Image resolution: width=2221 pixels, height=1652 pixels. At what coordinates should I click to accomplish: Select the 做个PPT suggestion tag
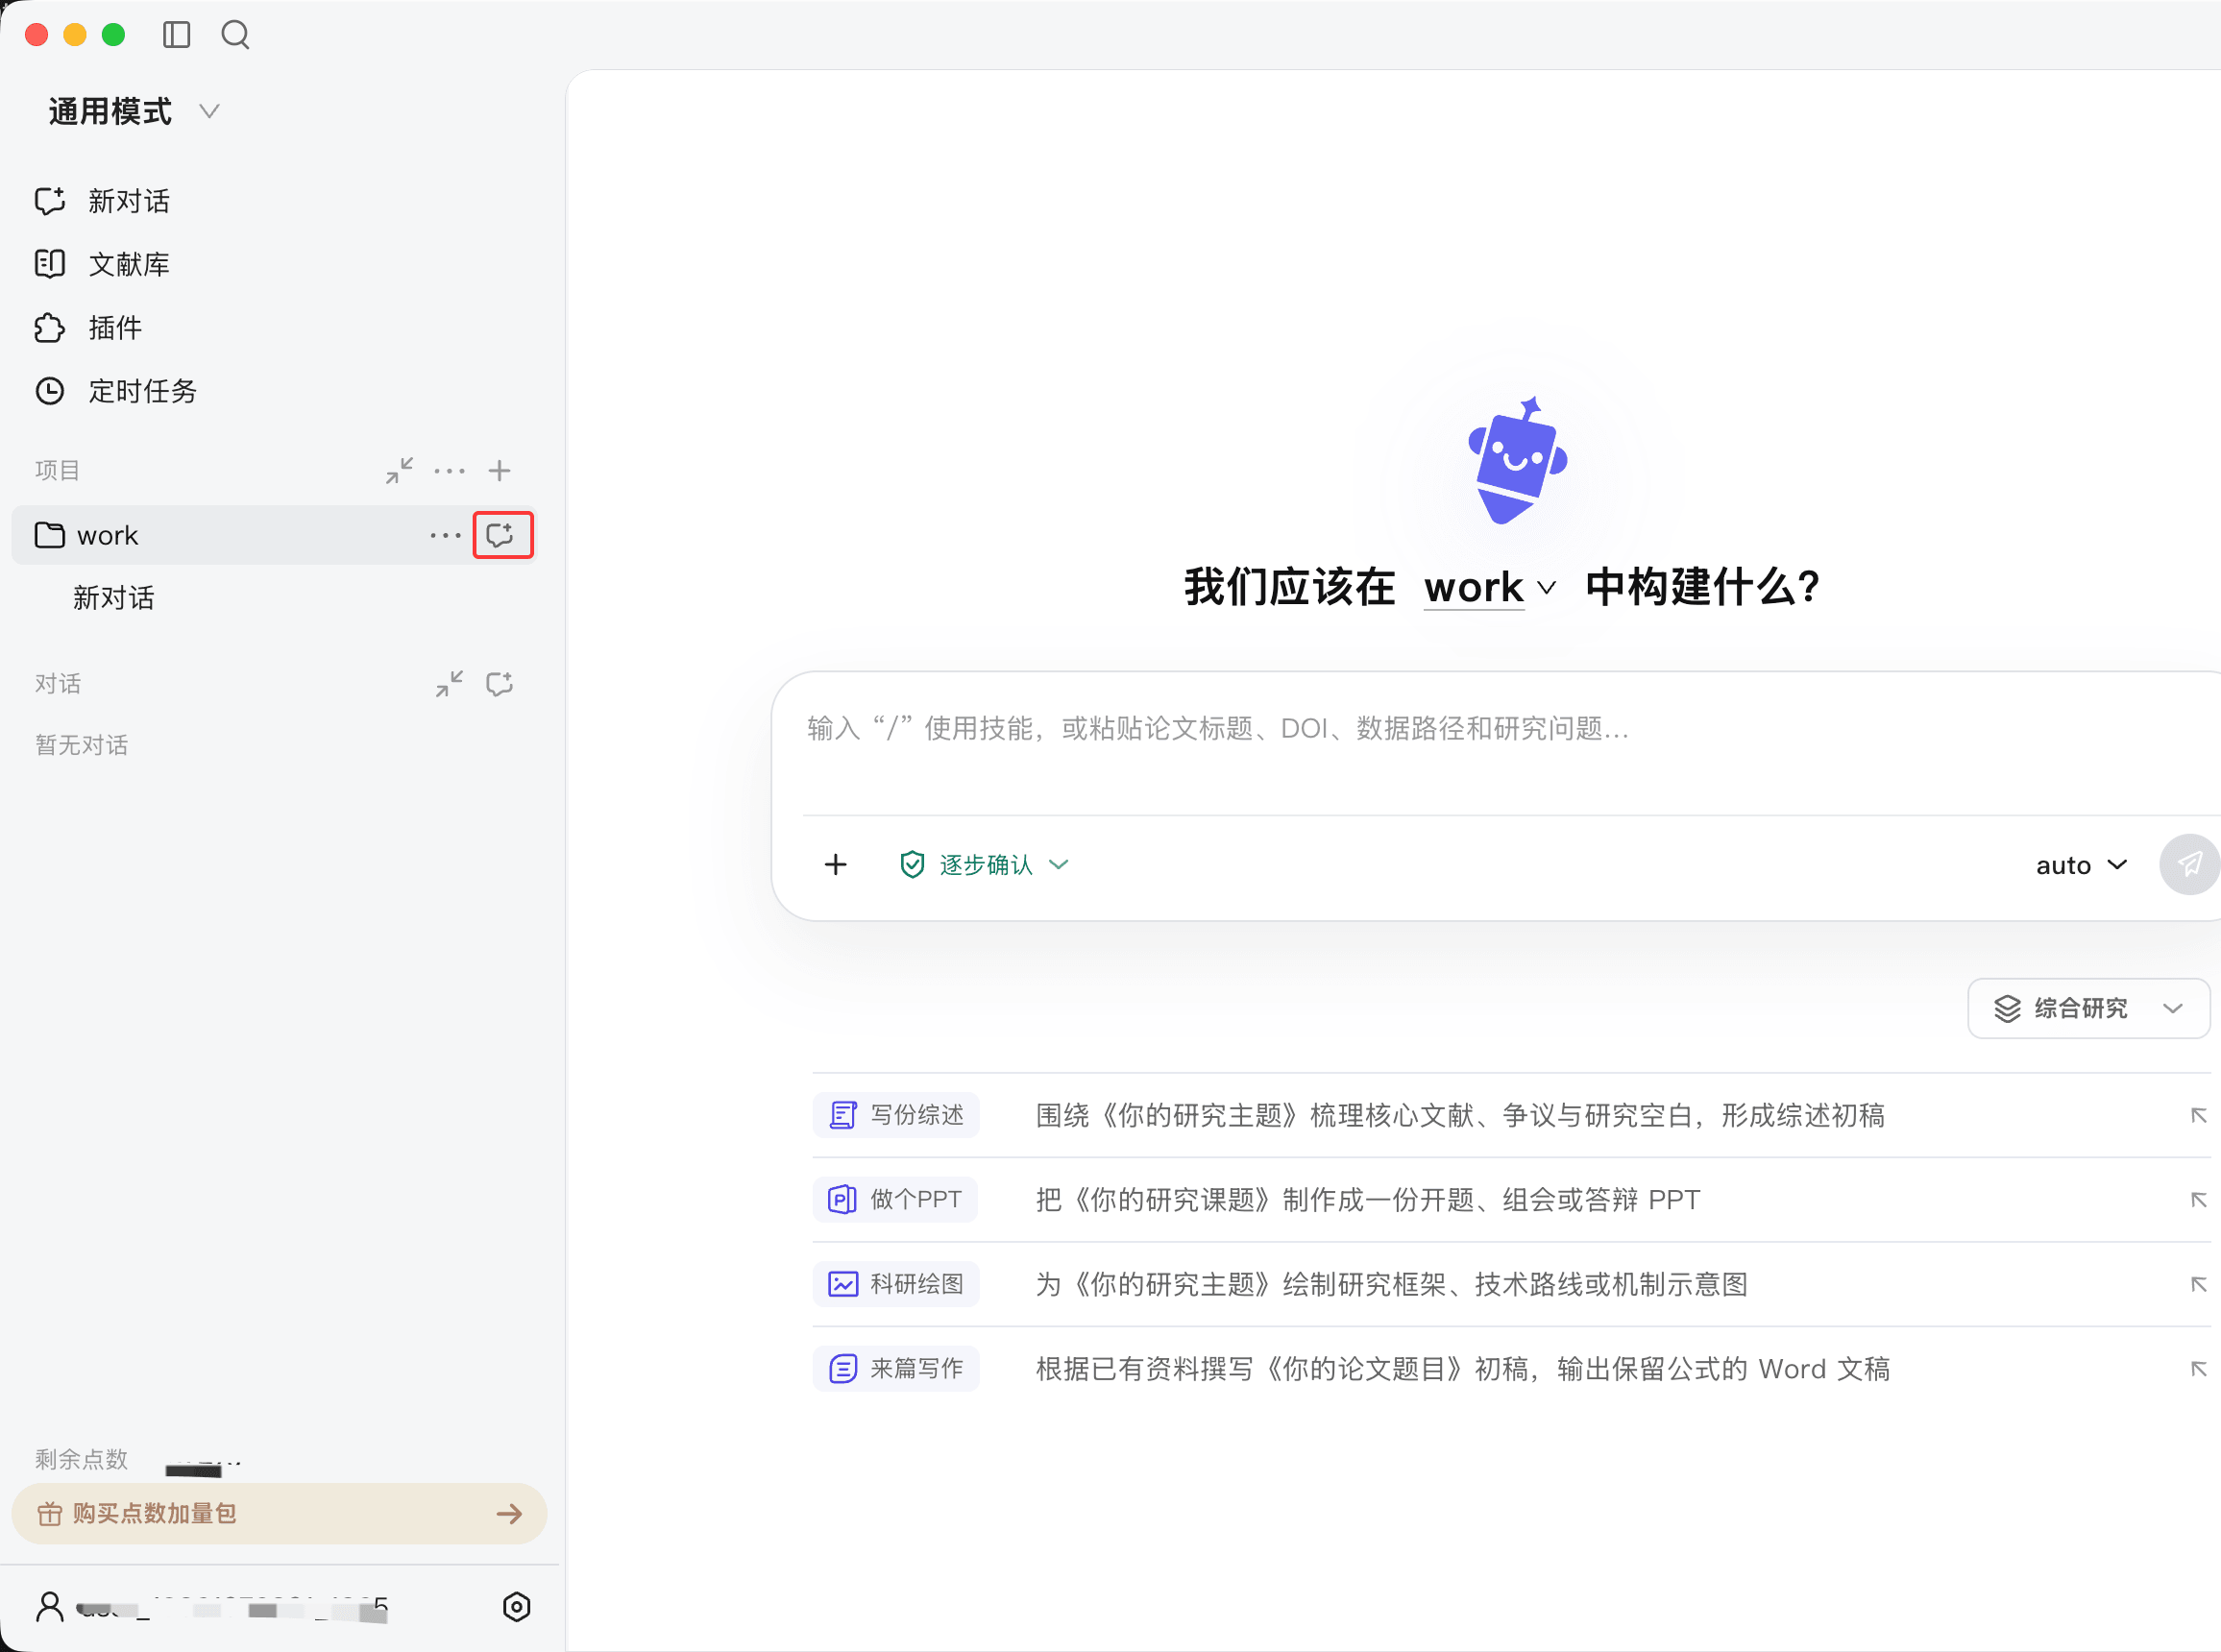coord(895,1199)
